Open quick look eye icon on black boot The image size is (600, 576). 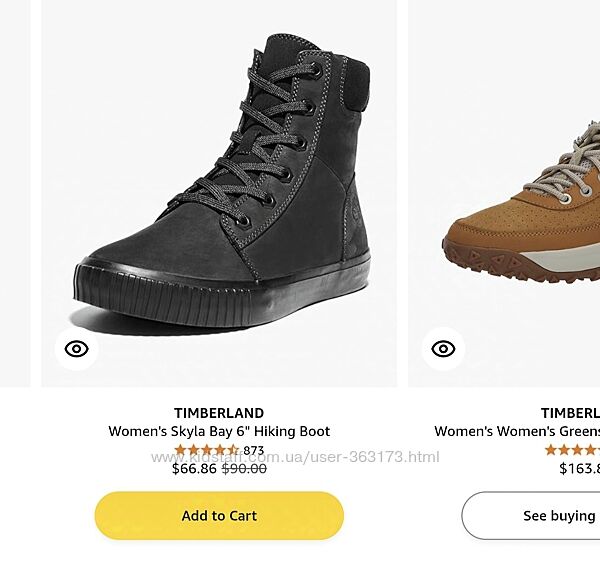point(77,349)
